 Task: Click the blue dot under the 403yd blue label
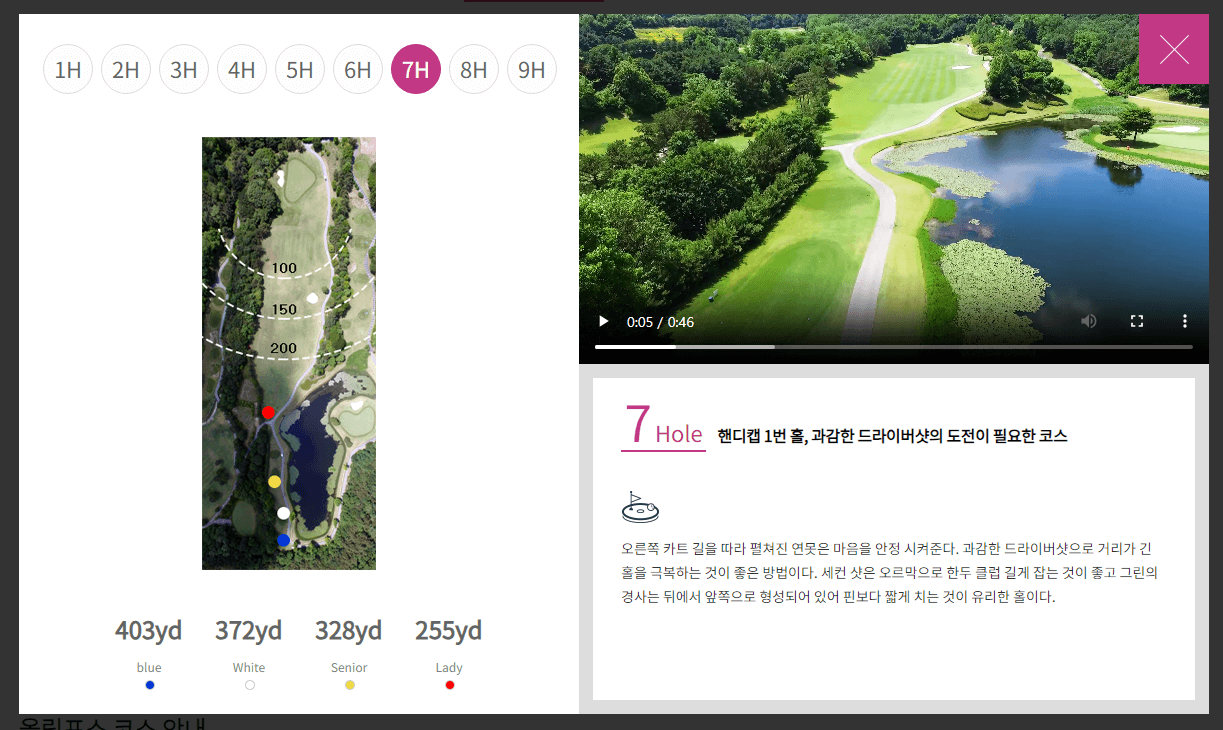pos(149,684)
